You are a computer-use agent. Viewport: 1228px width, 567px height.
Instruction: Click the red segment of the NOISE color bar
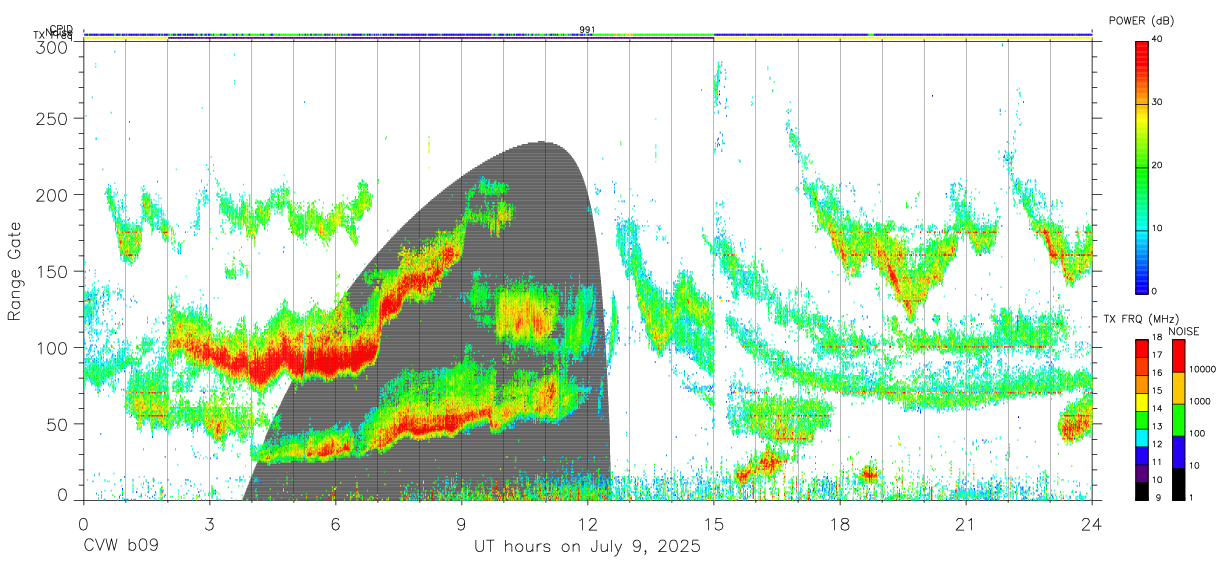[x=1178, y=356]
